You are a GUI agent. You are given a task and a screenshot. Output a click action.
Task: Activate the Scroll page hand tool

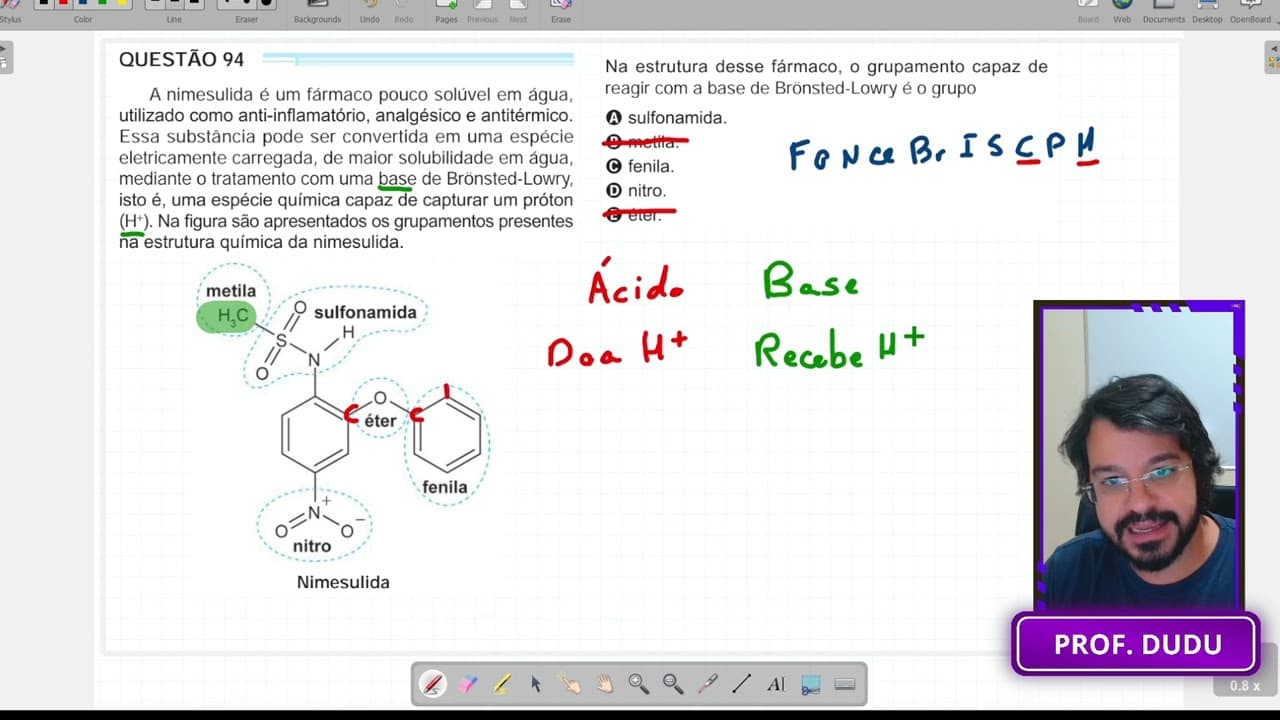[x=604, y=684]
